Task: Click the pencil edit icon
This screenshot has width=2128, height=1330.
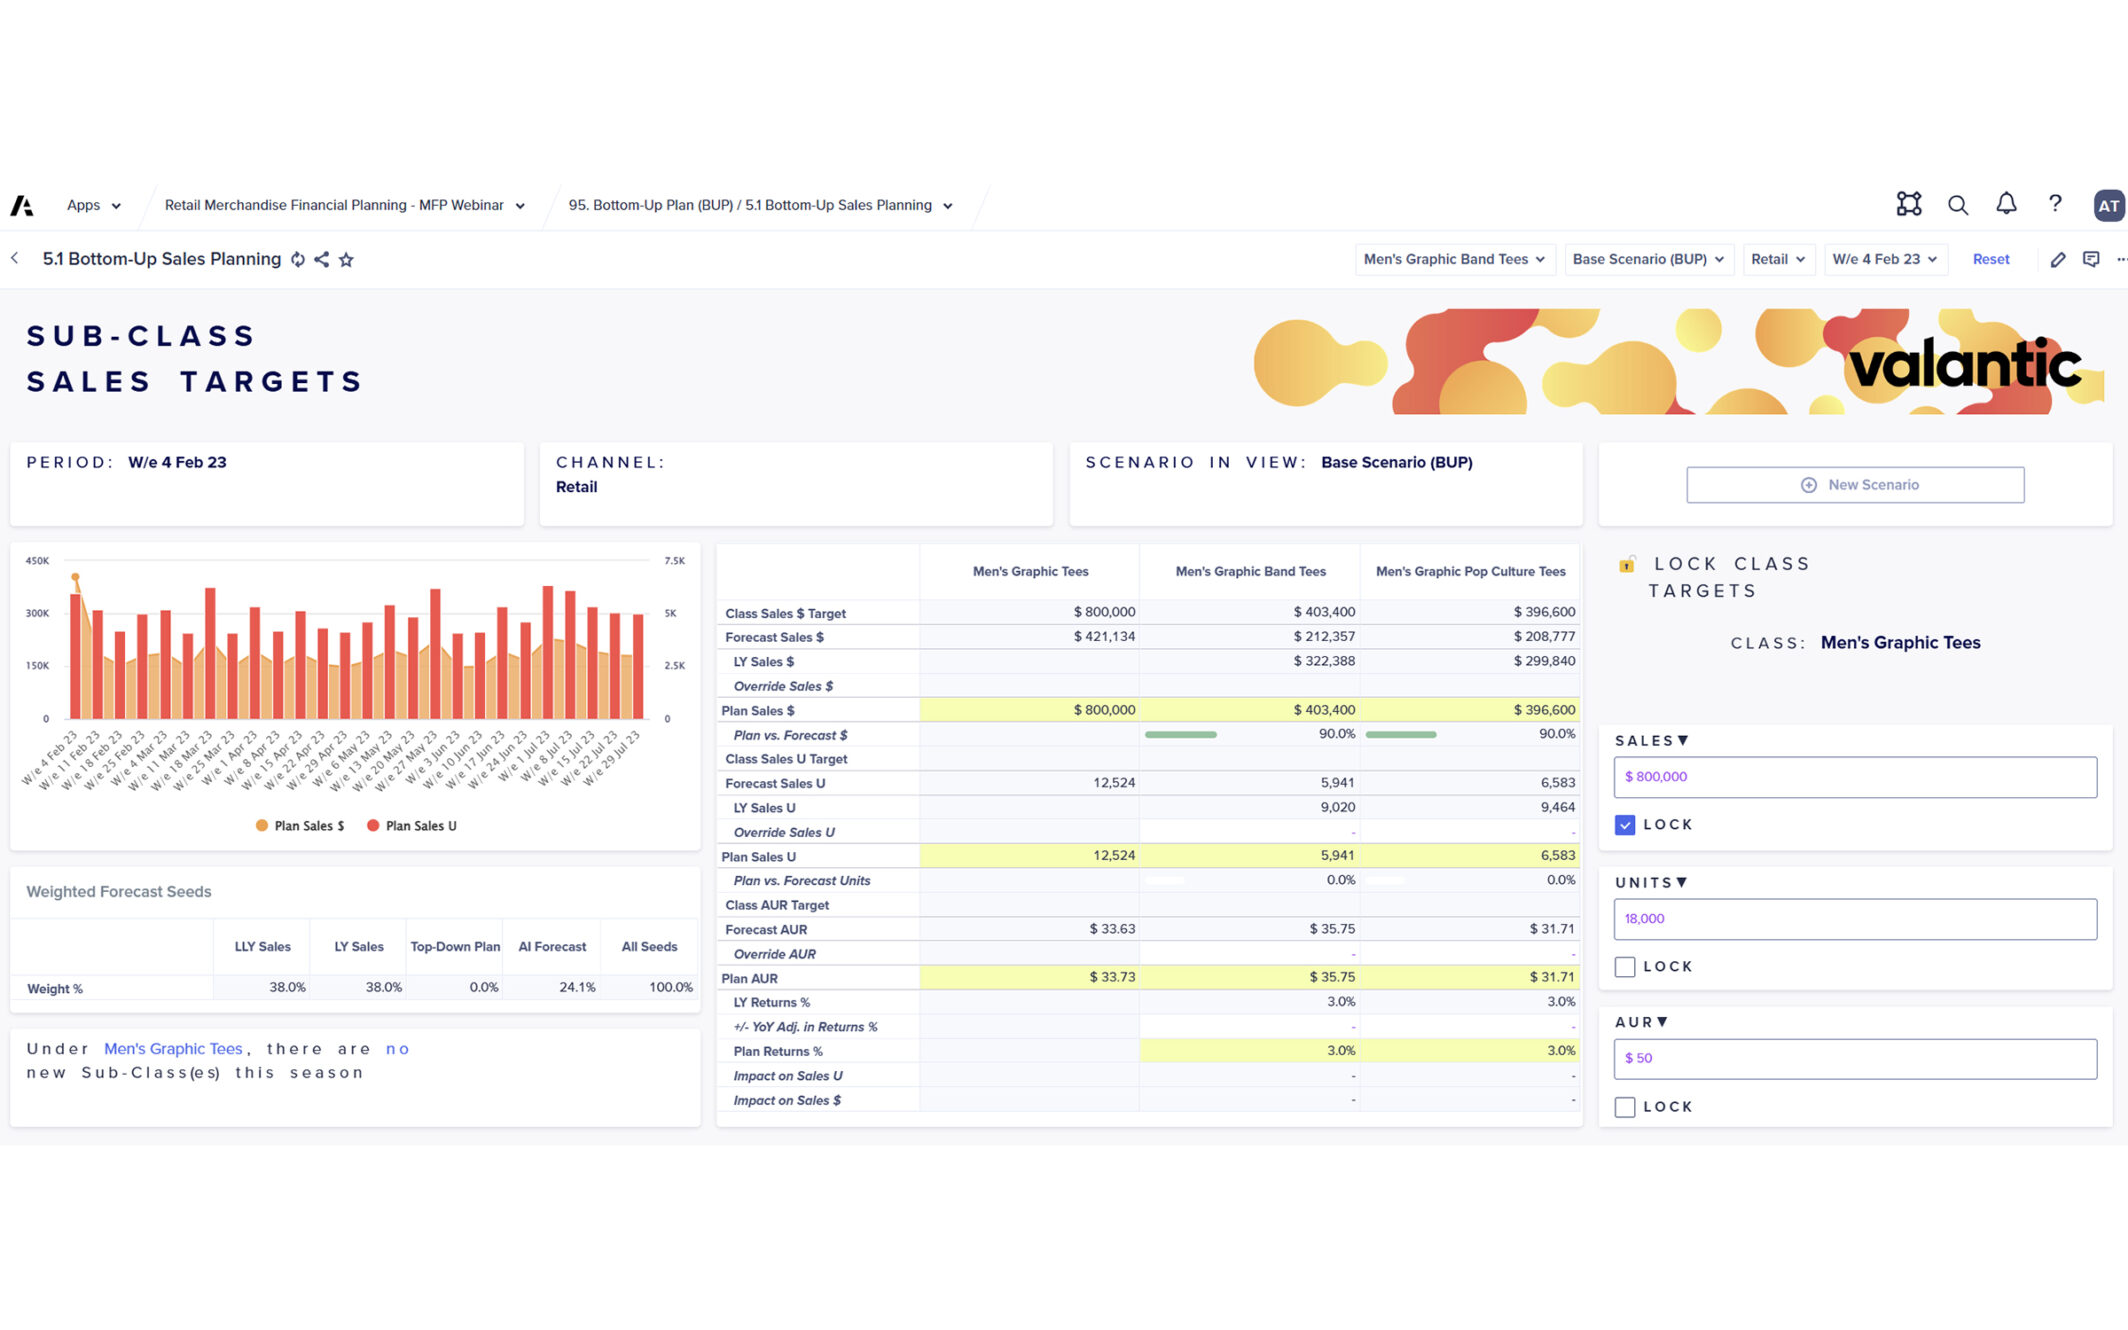Action: (2058, 260)
